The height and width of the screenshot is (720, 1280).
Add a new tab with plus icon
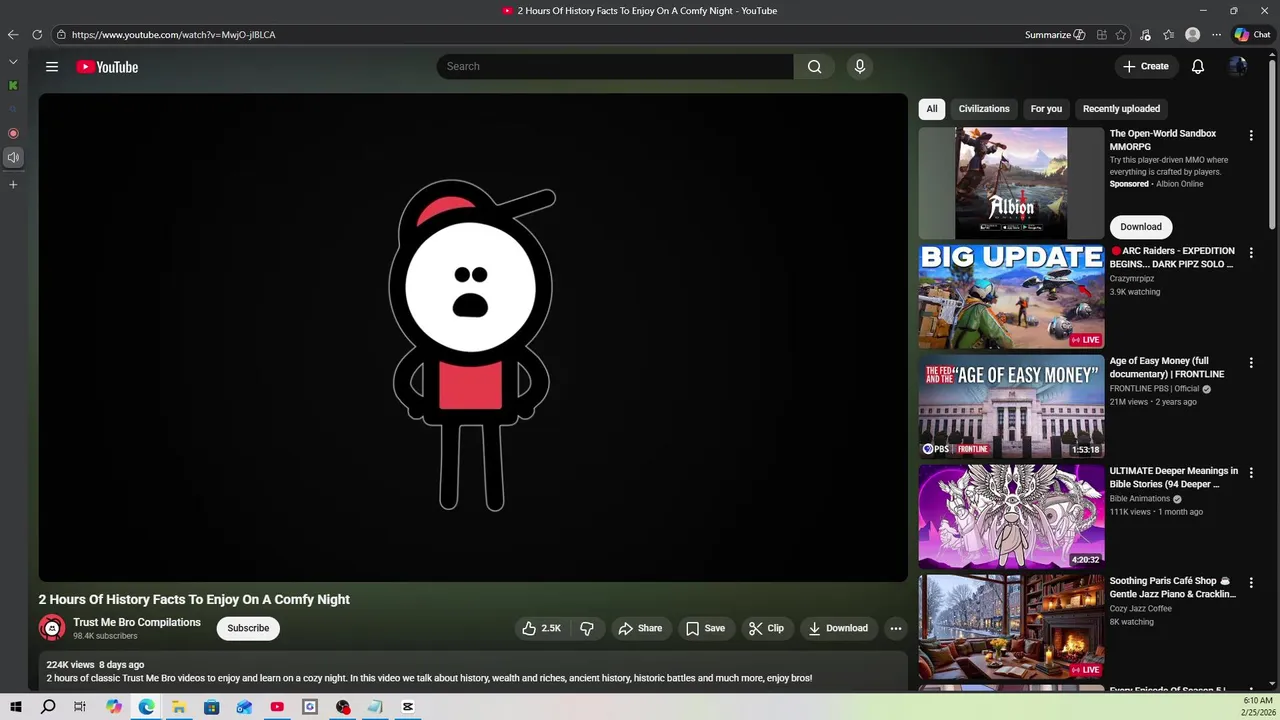click(13, 185)
